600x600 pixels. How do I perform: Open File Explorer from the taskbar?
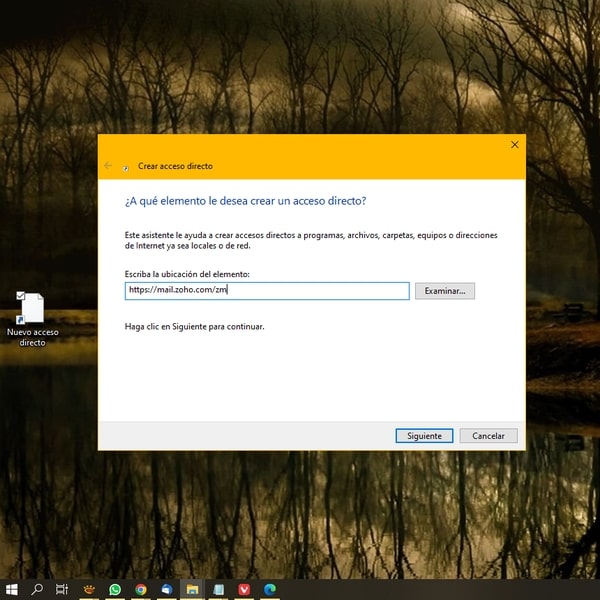[192, 589]
